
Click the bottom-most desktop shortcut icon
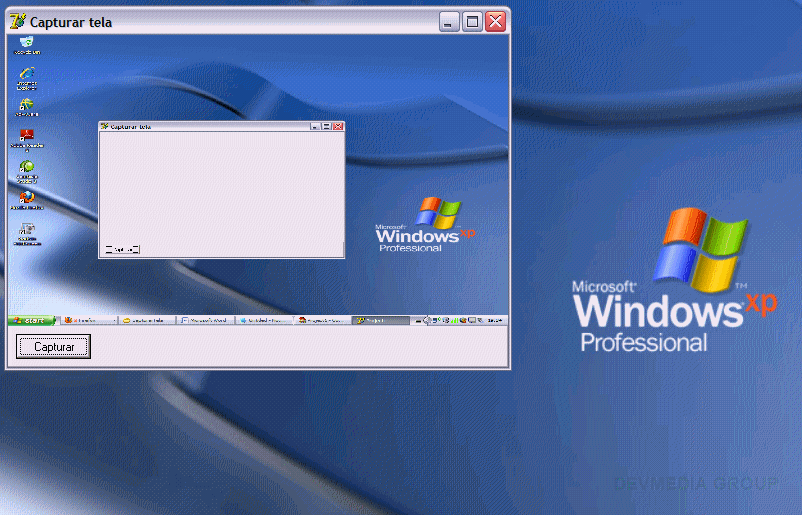click(27, 230)
